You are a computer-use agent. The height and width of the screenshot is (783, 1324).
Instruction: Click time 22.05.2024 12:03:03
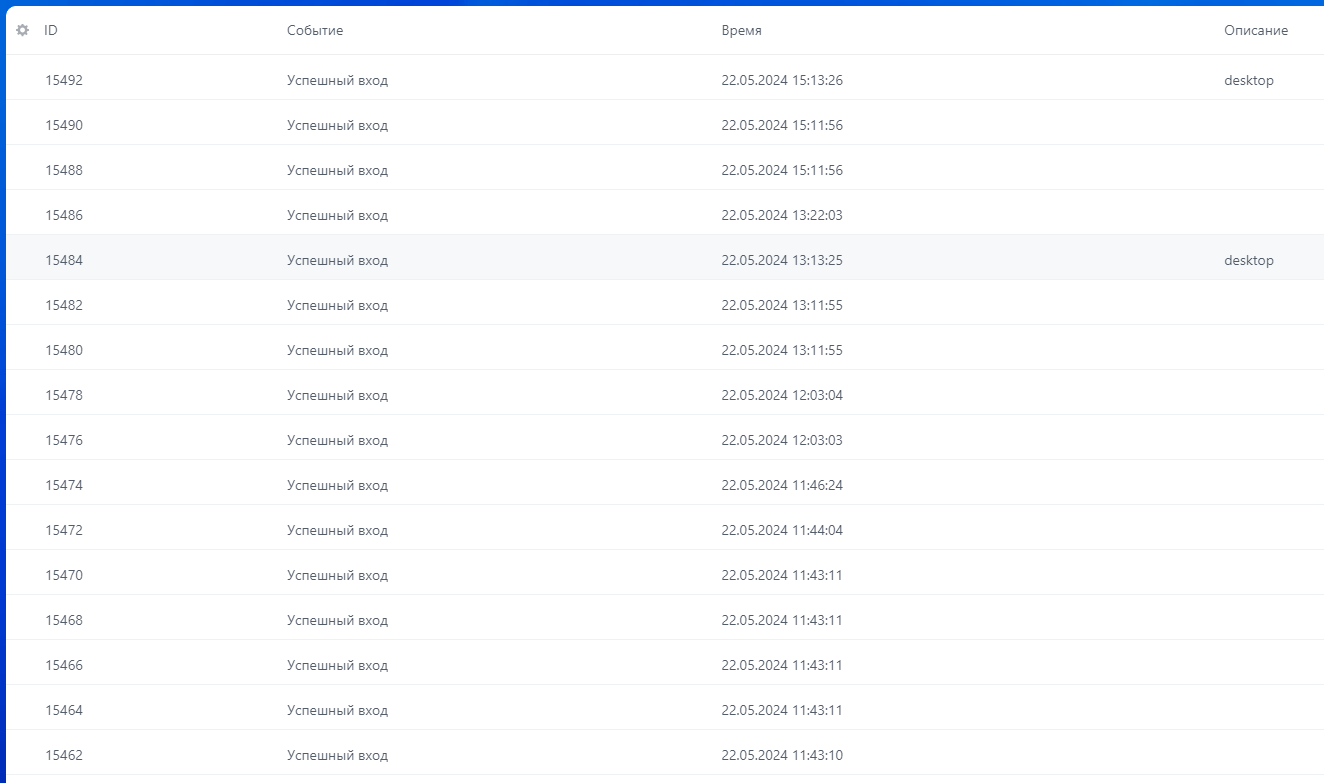[x=782, y=440]
